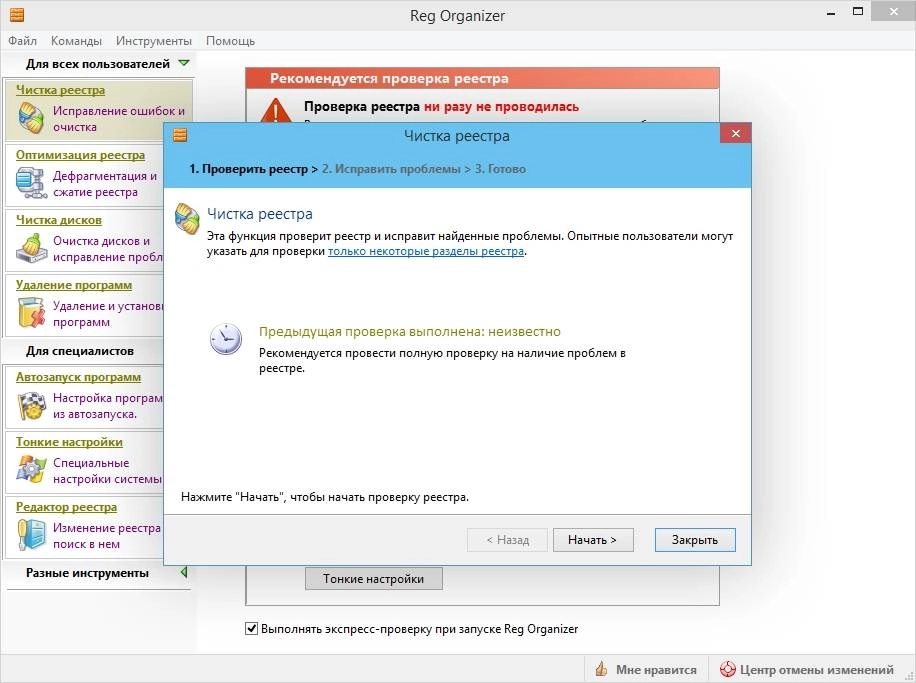Screen dimensions: 916x683
Task: Click the thumbs-up icon in status bar
Action: click(x=601, y=669)
